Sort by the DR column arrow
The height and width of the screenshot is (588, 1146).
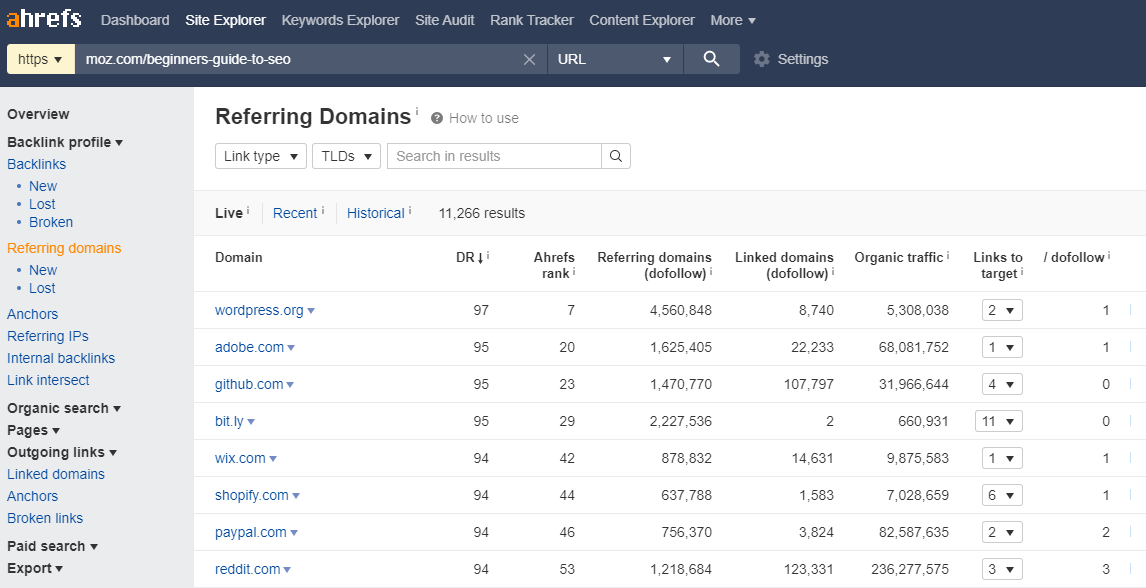pyautogui.click(x=480, y=258)
